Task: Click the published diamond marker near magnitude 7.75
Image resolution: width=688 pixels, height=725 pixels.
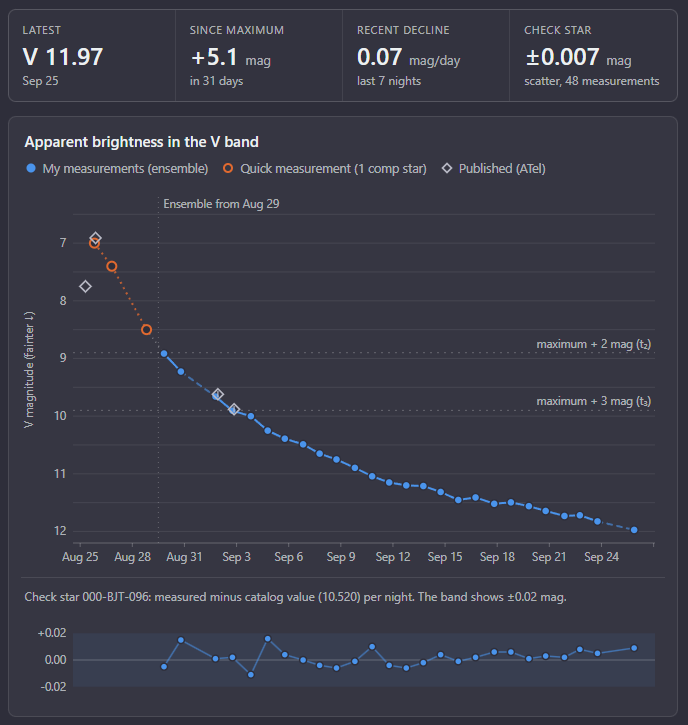Action: click(85, 287)
